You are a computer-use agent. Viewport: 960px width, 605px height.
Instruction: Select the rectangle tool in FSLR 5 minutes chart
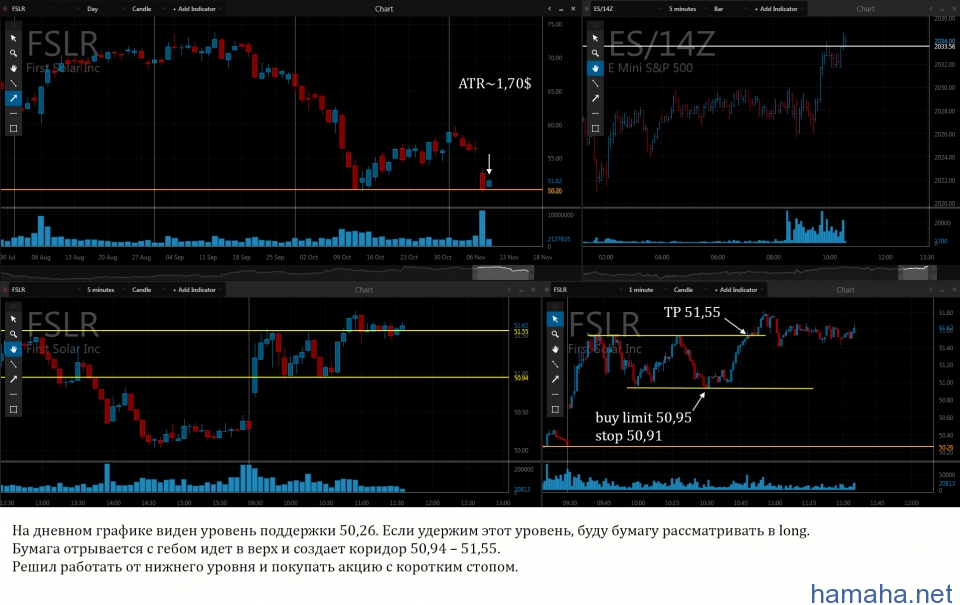click(x=13, y=409)
